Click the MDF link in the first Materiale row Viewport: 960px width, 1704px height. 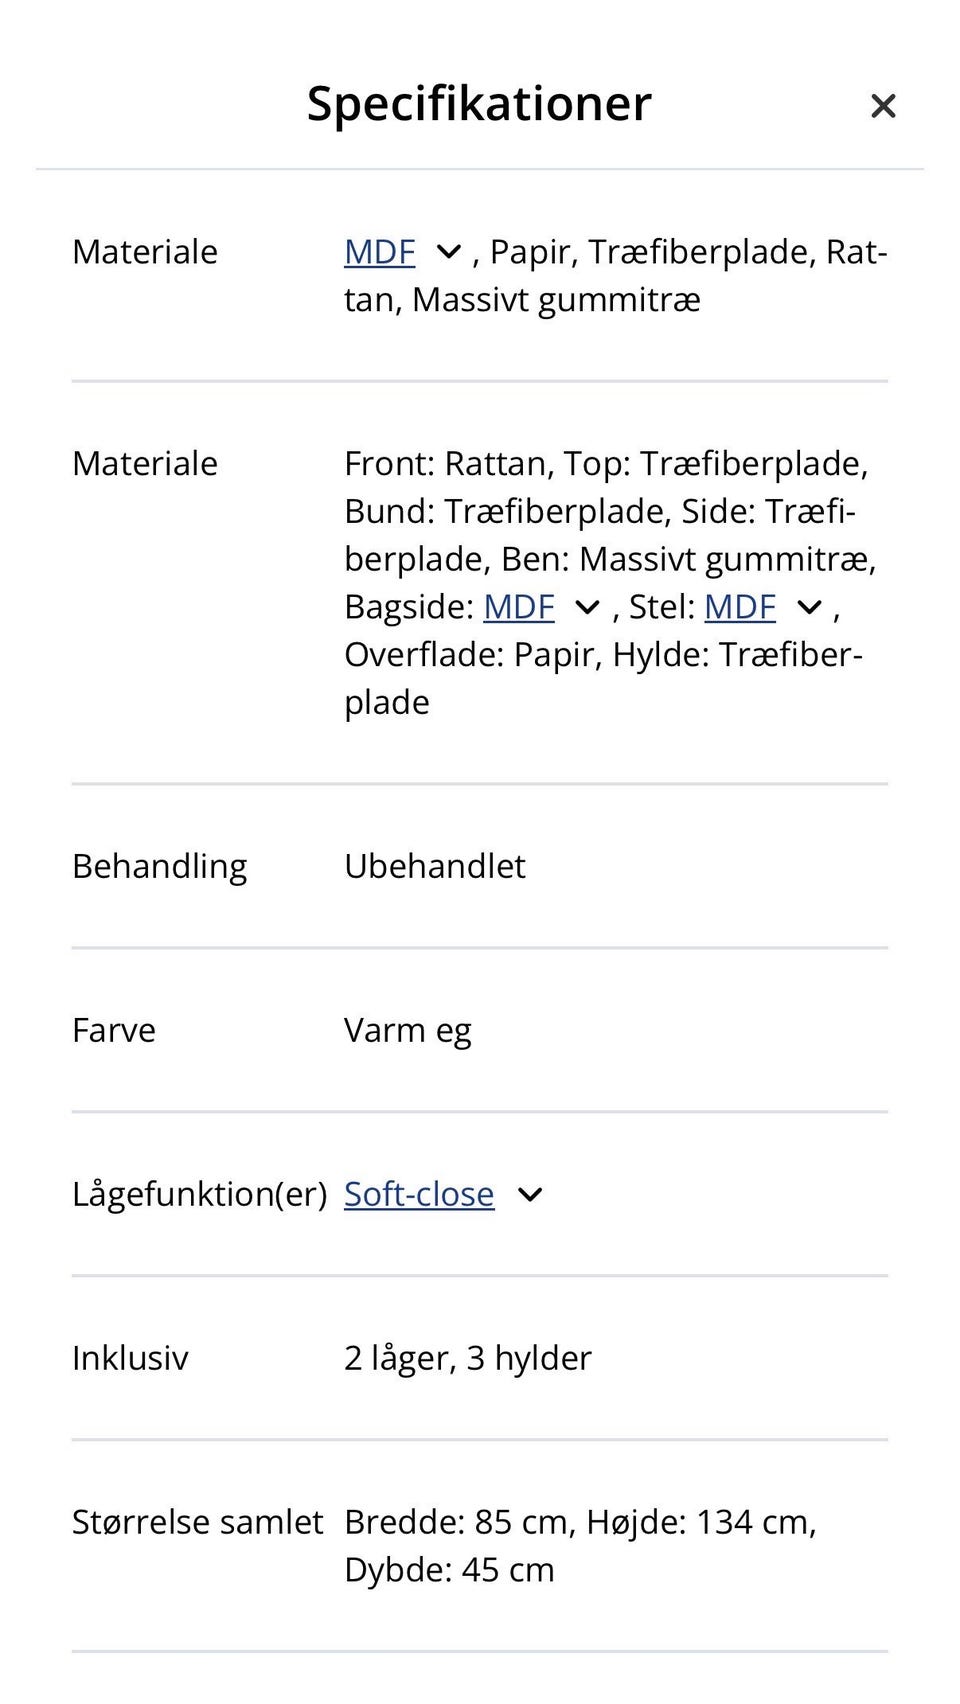[x=380, y=252]
